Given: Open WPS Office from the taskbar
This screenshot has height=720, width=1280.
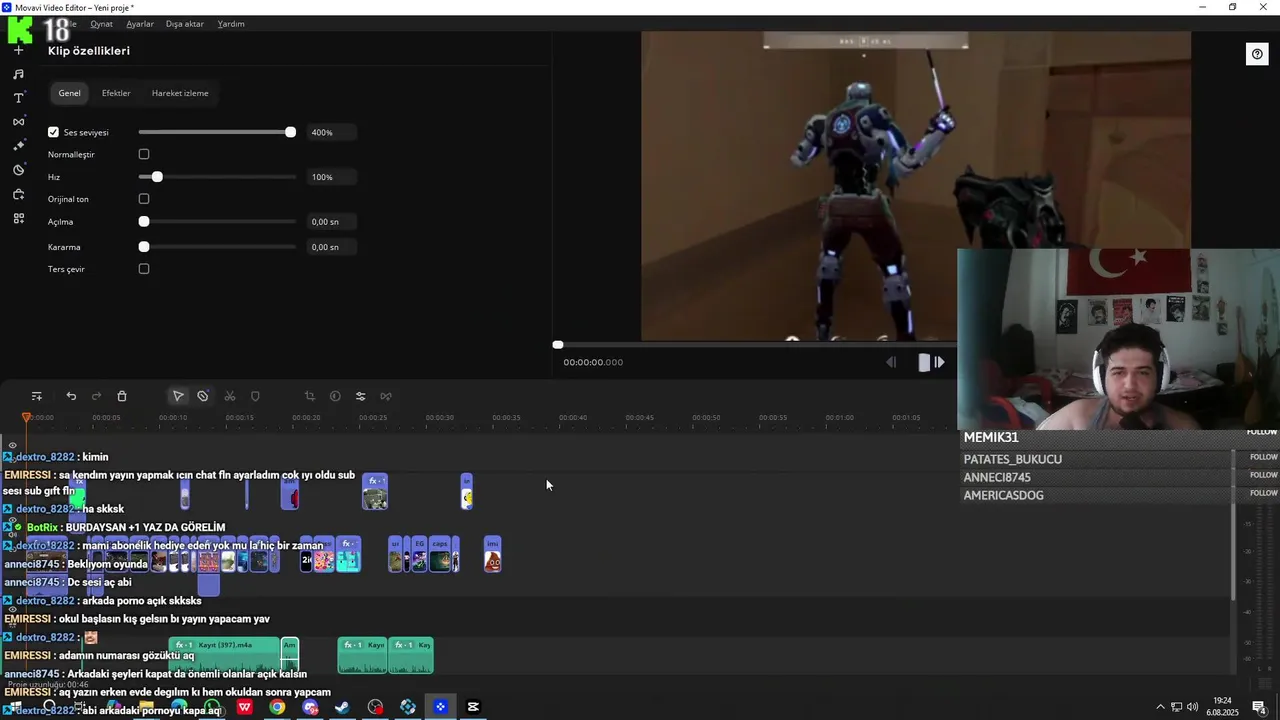Looking at the screenshot, I should (244, 707).
